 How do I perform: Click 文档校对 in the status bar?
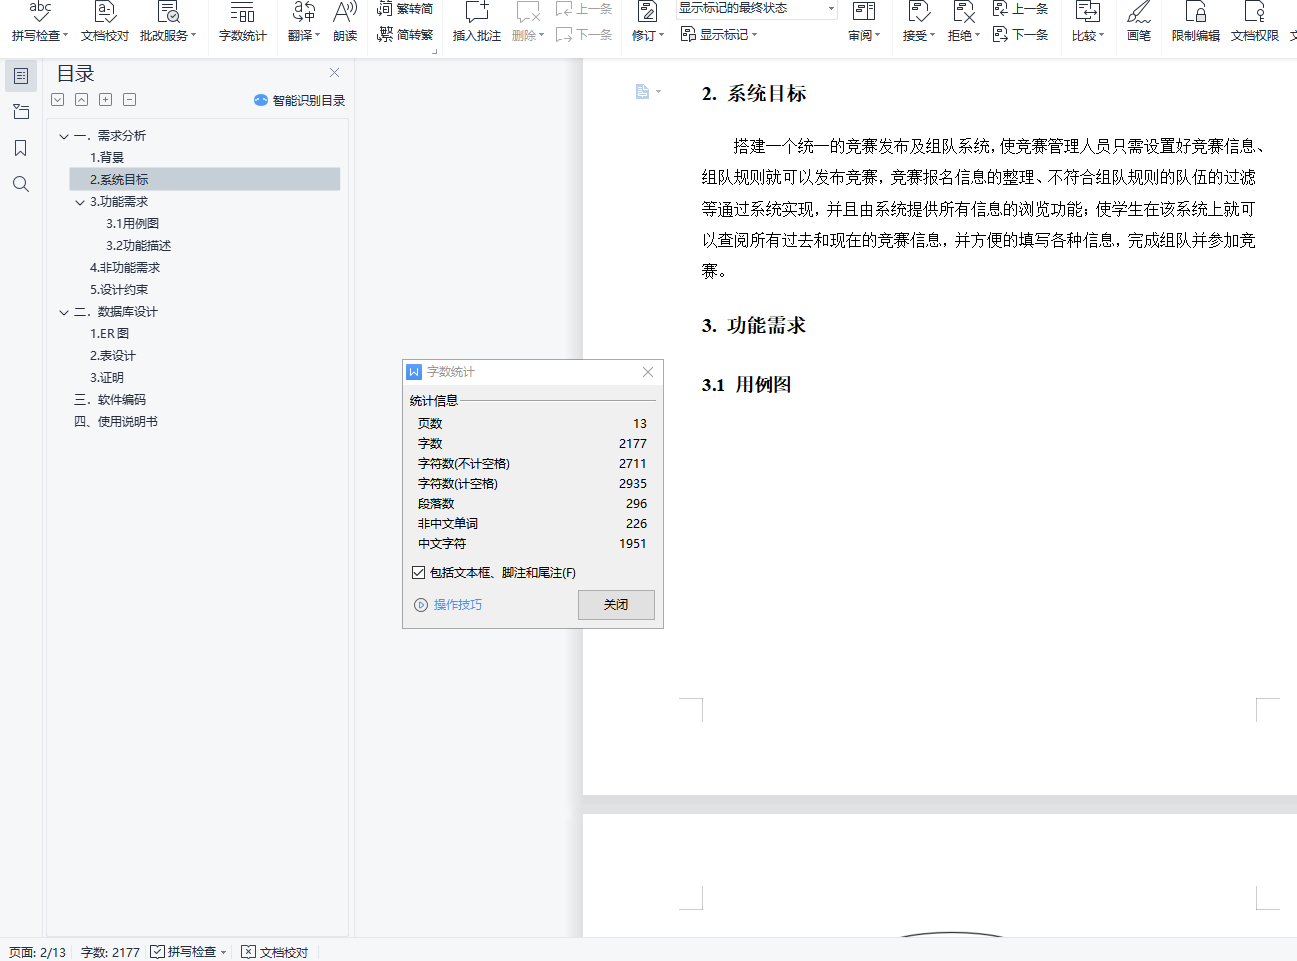[x=275, y=952]
